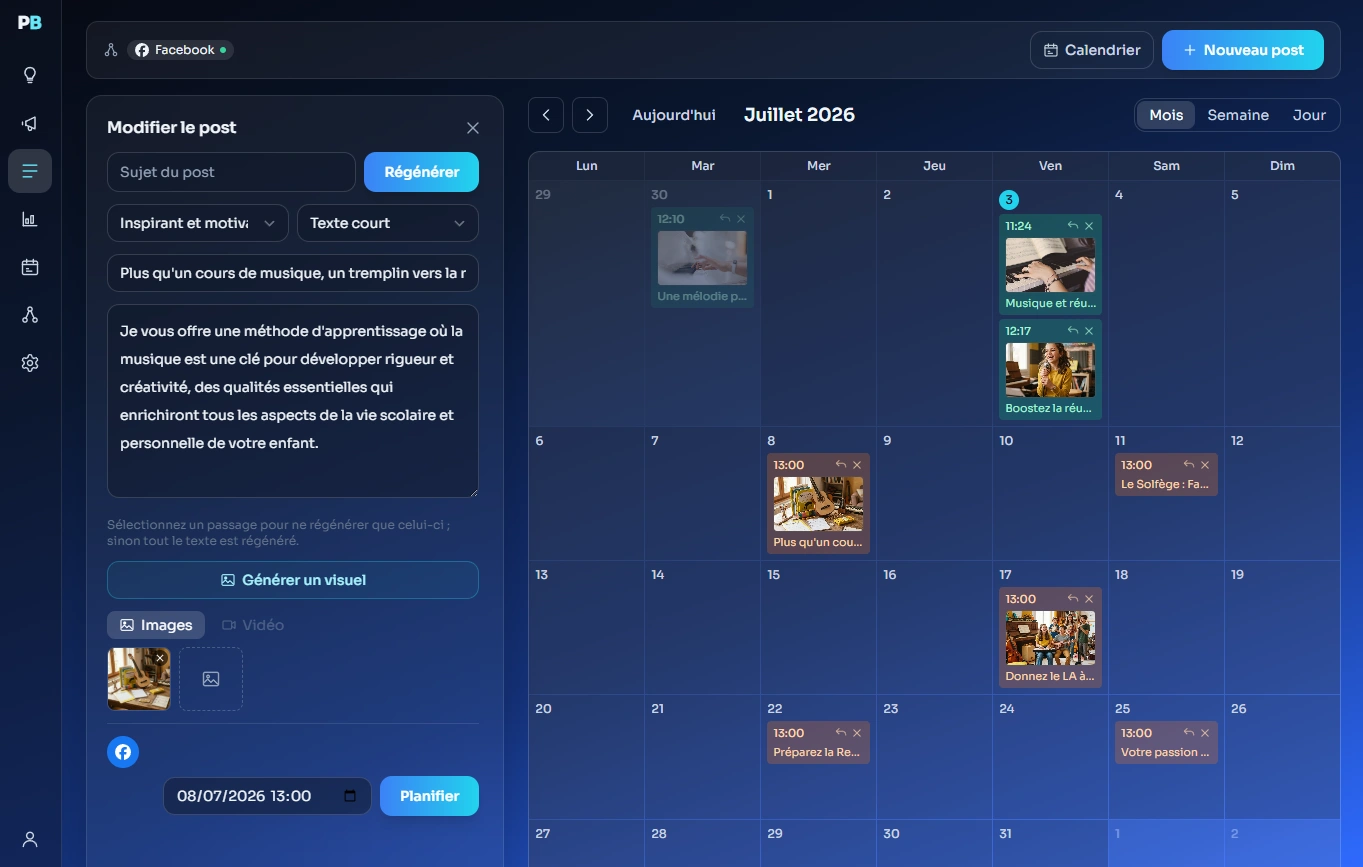Revert the July 8 13:00 post
The width and height of the screenshot is (1363, 867).
(841, 465)
